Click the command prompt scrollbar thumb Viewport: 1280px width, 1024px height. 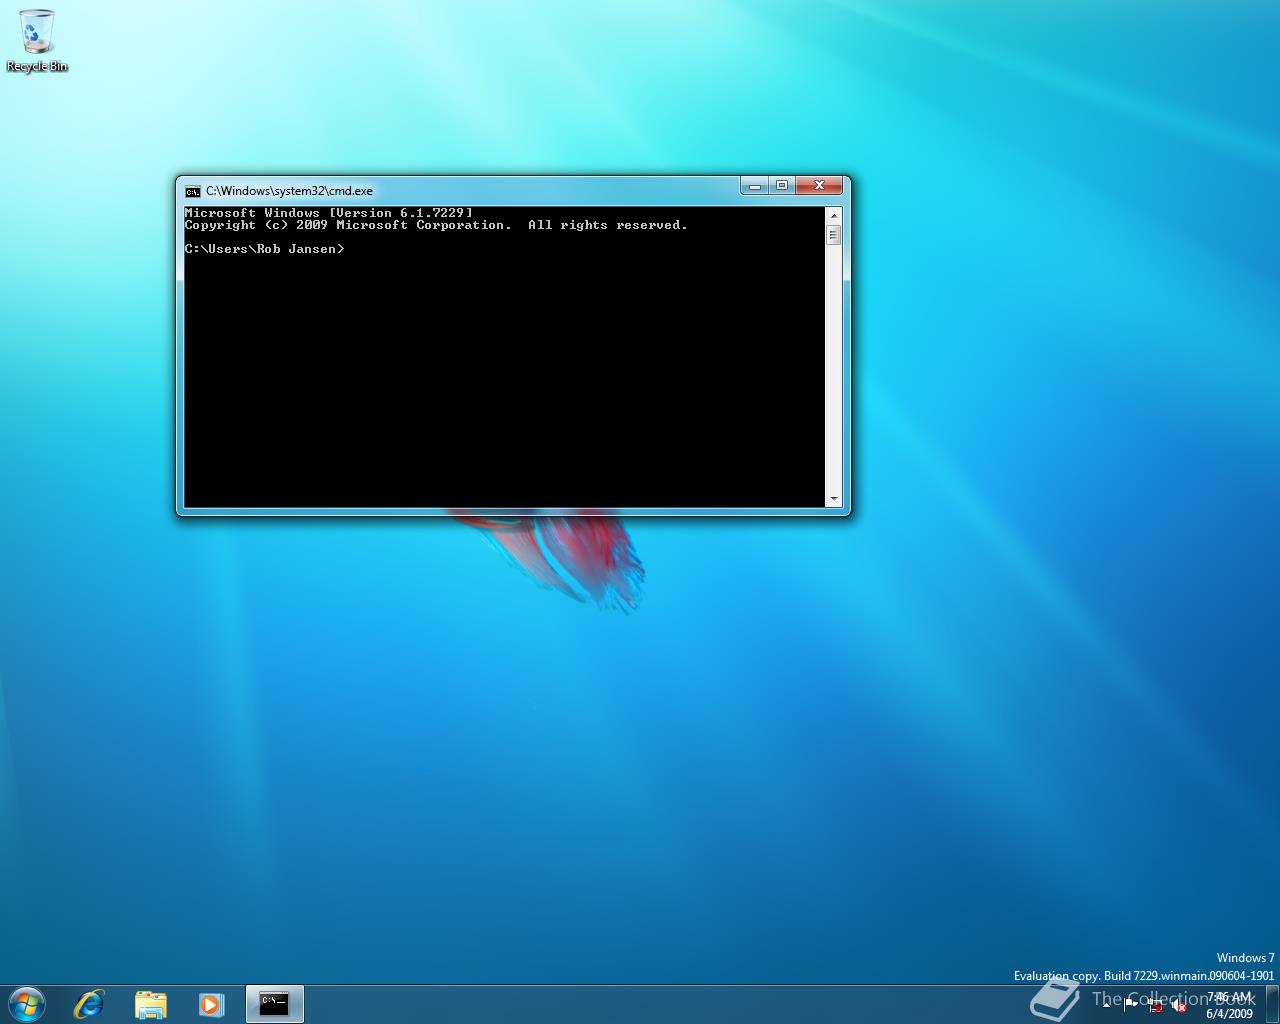point(833,235)
